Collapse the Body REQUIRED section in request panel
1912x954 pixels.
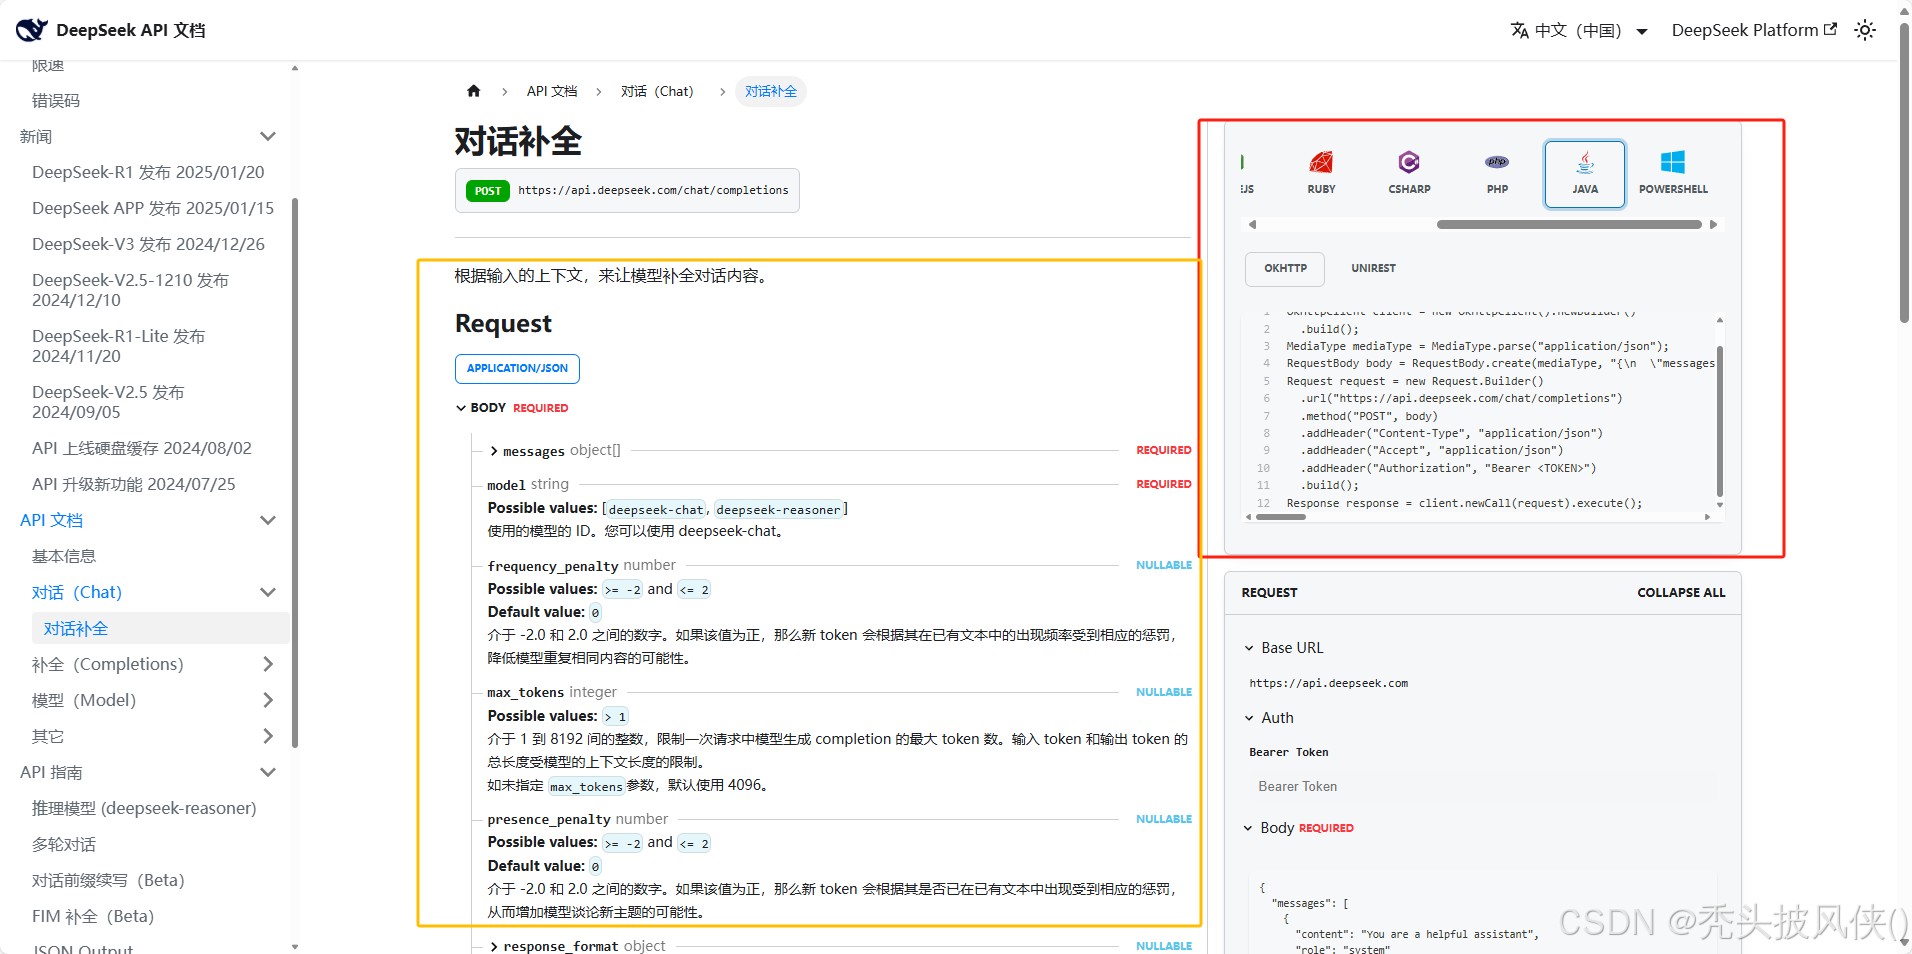1298,828
